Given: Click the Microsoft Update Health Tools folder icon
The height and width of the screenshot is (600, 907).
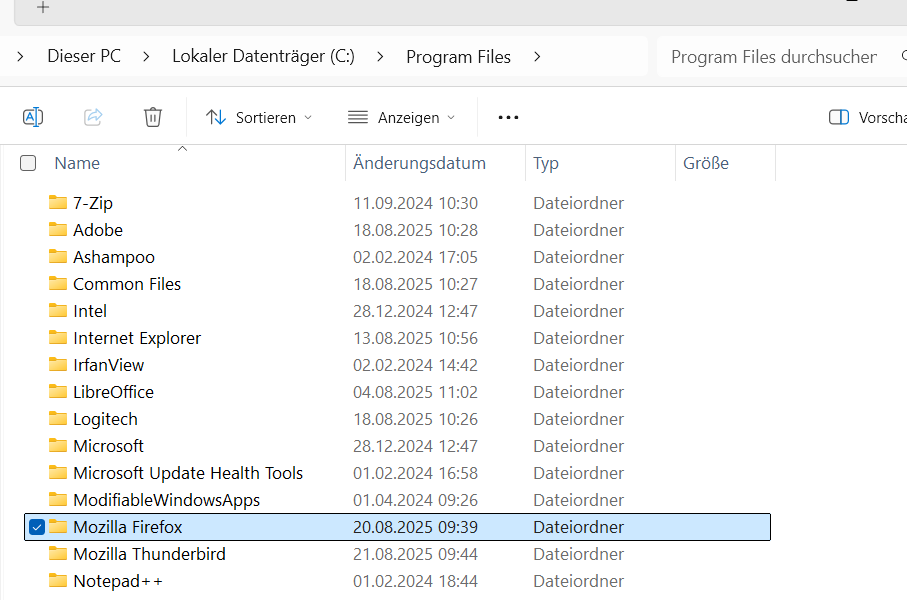Looking at the screenshot, I should 58,473.
